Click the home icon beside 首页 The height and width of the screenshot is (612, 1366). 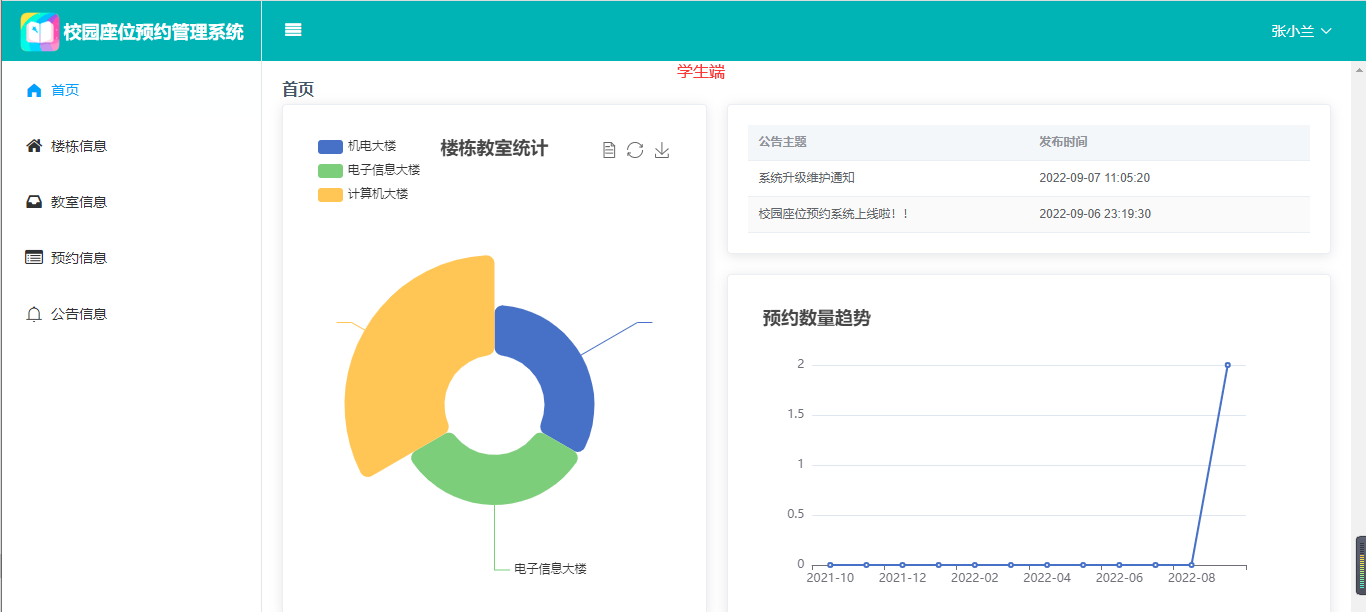coord(34,90)
